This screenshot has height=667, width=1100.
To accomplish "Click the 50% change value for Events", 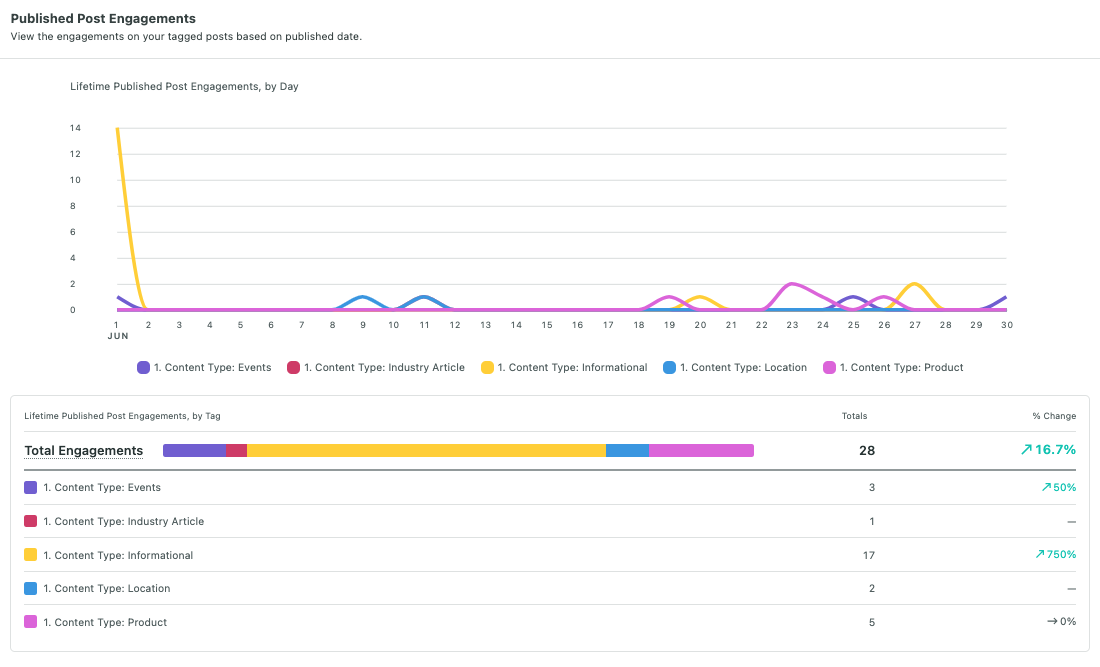I will (1064, 487).
